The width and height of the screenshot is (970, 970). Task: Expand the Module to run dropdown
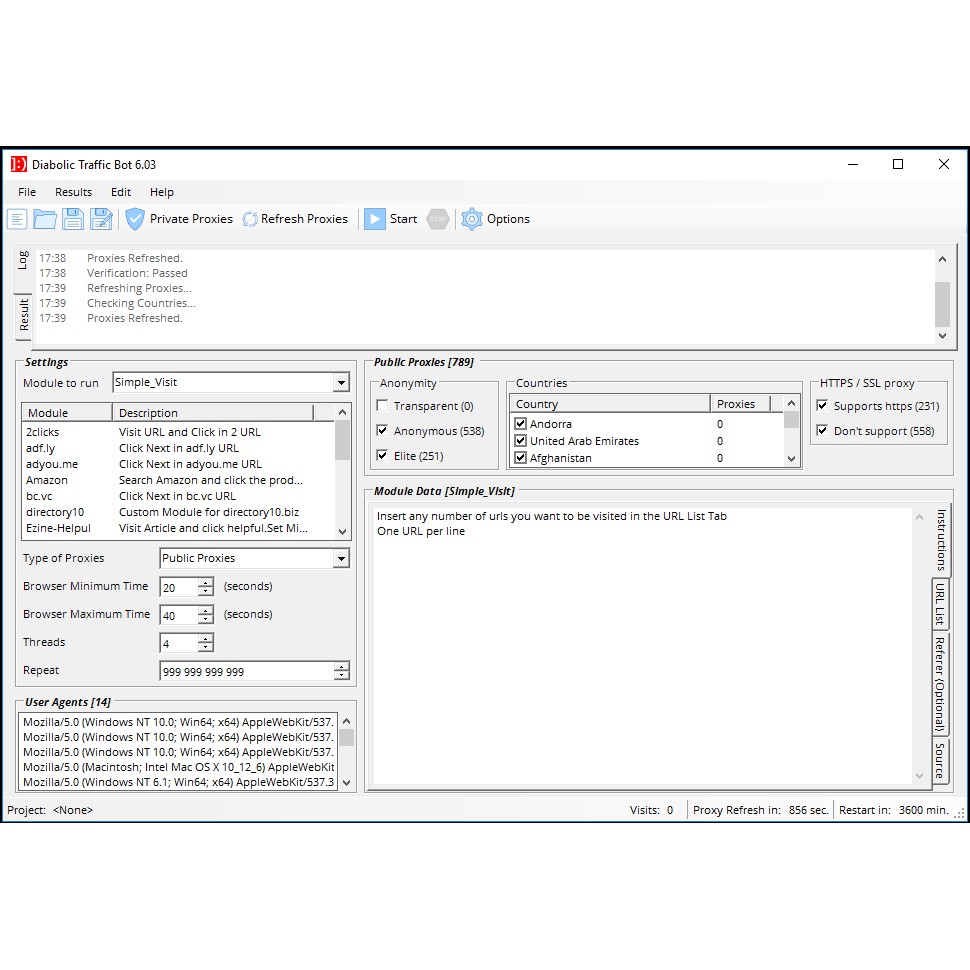point(341,383)
